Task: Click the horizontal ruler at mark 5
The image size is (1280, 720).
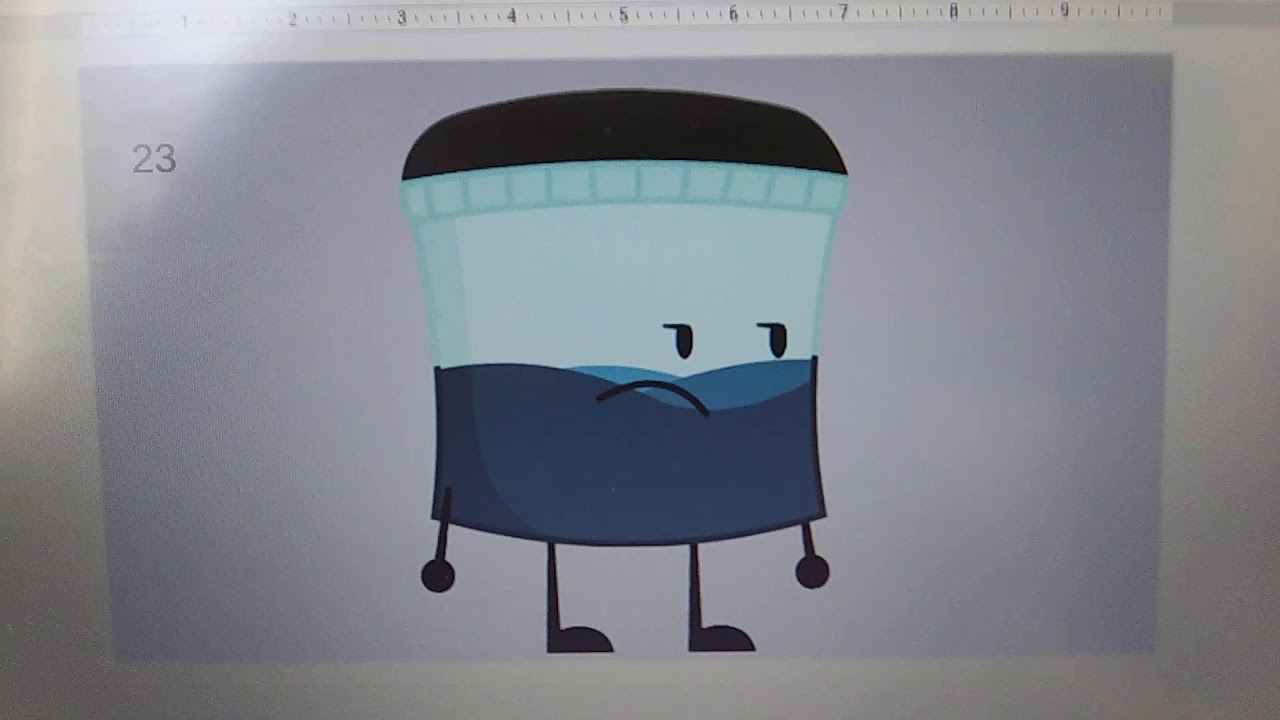Action: (x=622, y=15)
